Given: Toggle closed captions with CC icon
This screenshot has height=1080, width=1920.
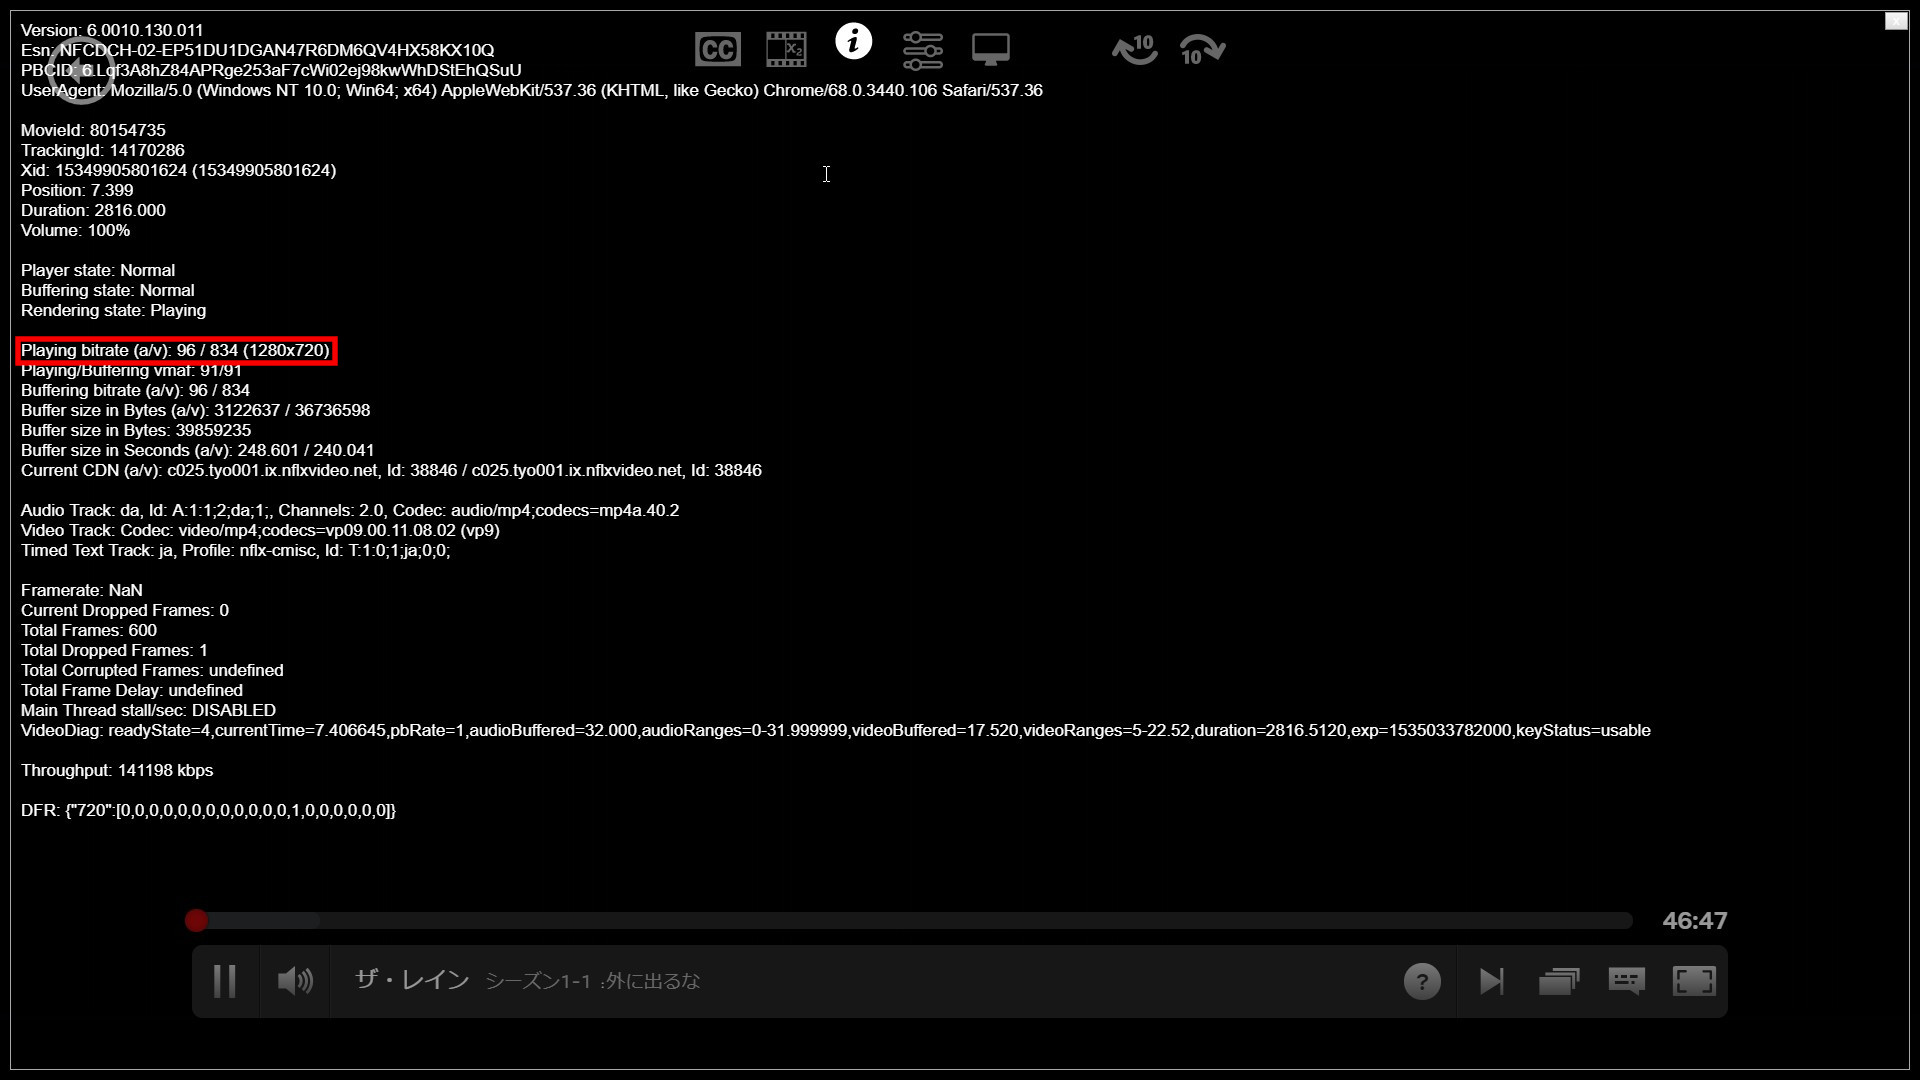Looking at the screenshot, I should (717, 49).
